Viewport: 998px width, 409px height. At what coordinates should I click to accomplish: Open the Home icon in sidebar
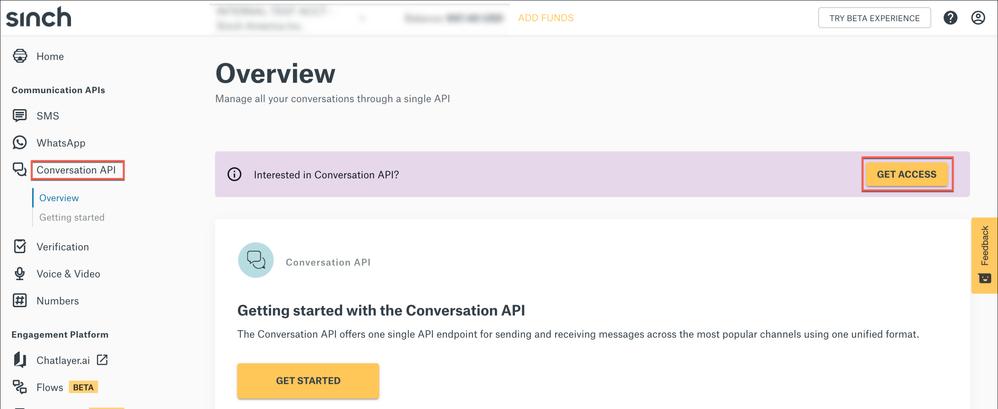pos(20,56)
